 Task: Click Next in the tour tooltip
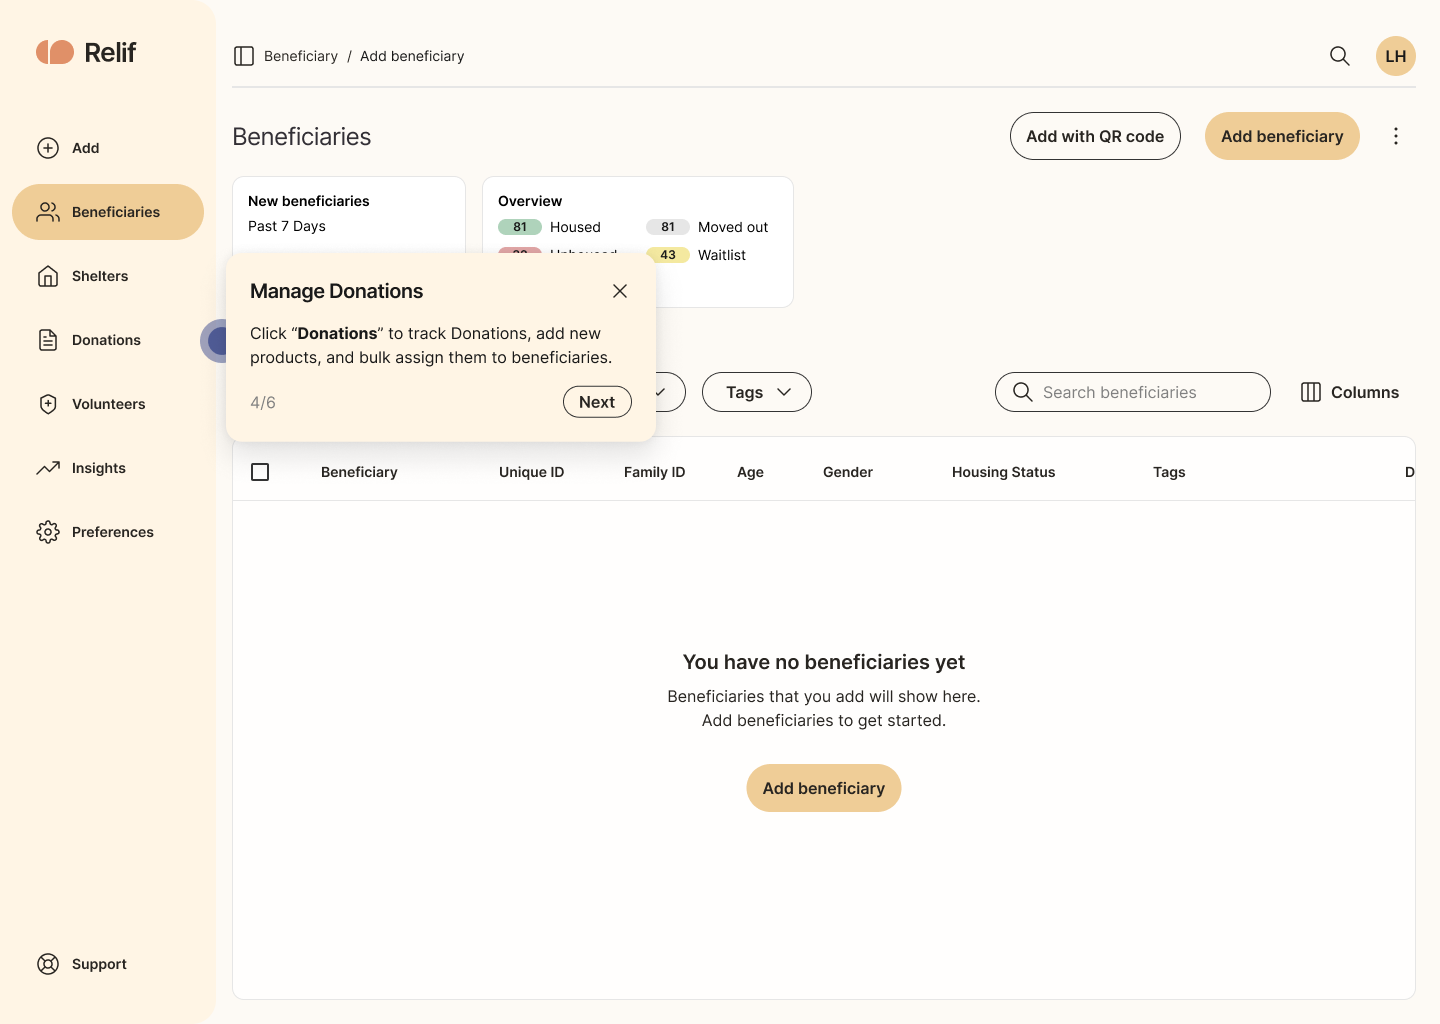[x=597, y=402]
